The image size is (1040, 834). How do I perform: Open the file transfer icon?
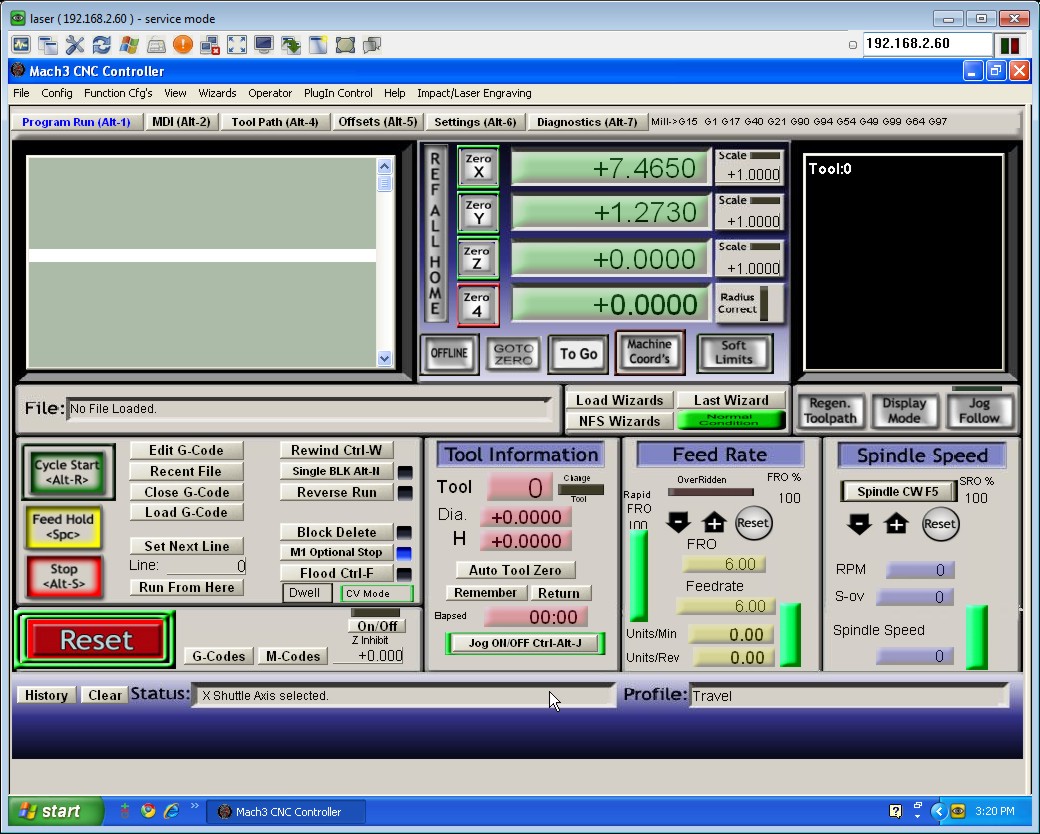tap(291, 45)
